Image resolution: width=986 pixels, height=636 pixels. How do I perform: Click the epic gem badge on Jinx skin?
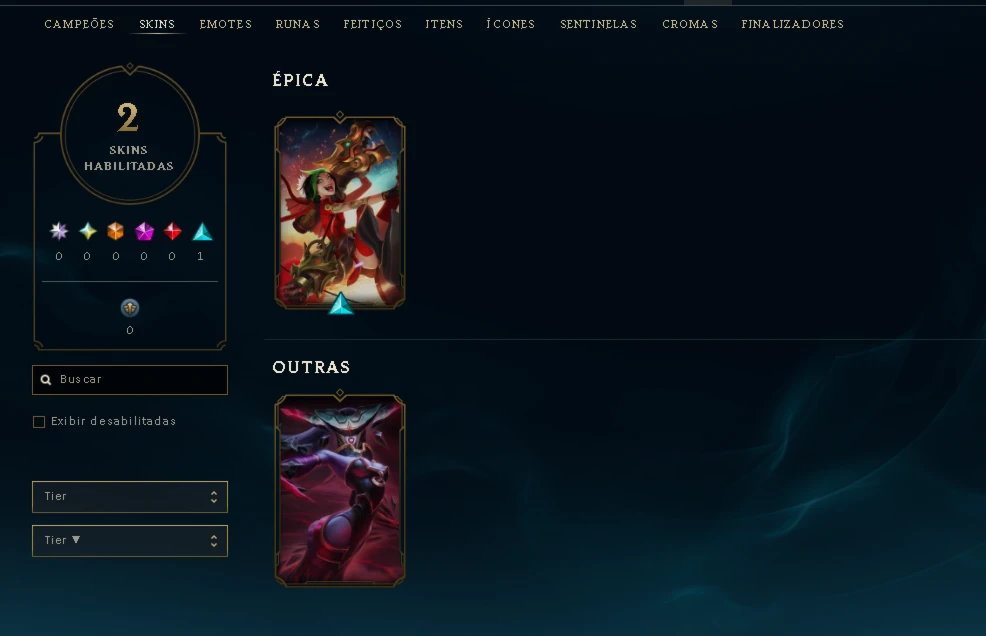tap(341, 304)
